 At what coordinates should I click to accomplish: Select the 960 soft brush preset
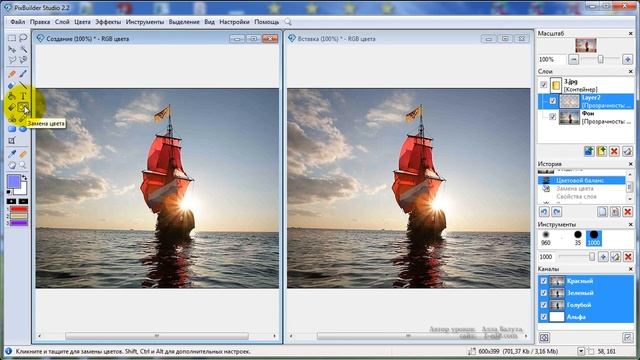pyautogui.click(x=546, y=238)
